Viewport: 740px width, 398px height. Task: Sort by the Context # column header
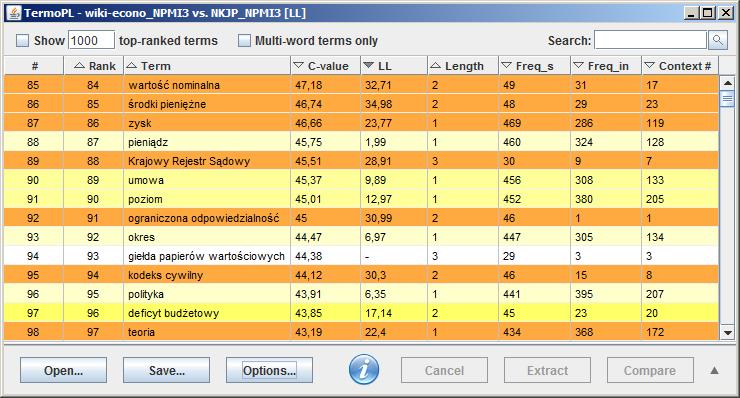coord(680,66)
